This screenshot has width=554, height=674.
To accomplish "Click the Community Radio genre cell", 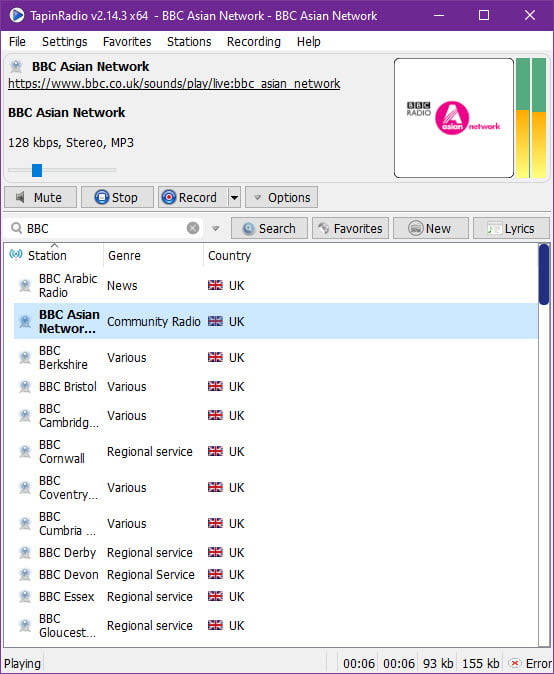I will pos(154,322).
